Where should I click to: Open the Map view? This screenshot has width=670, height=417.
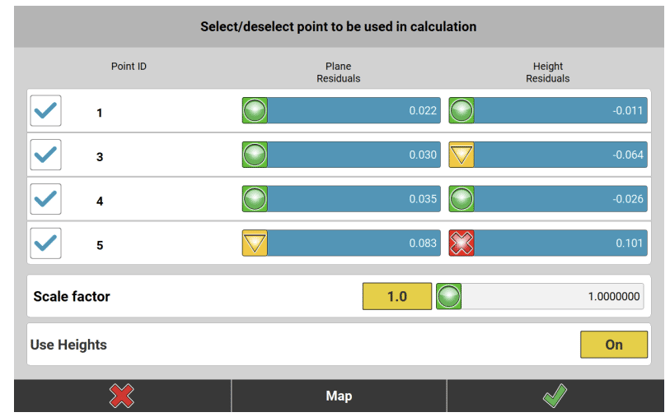click(338, 396)
